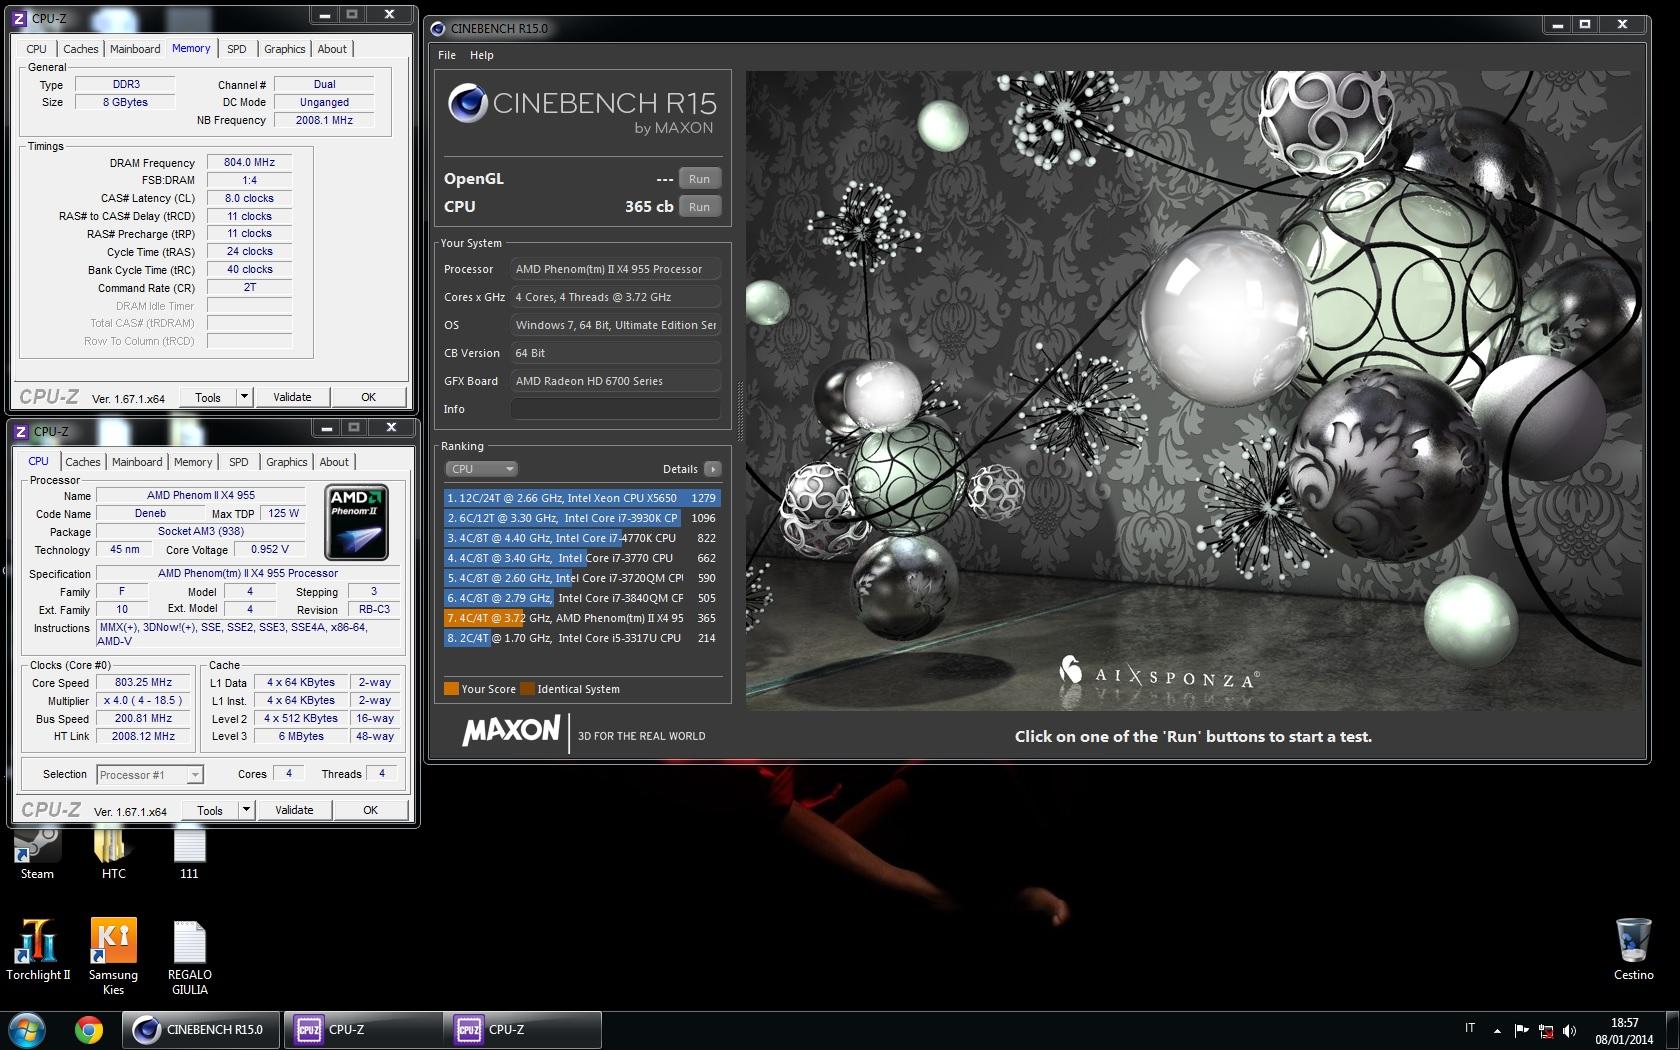Select ranking row Core i7-4770K

pos(582,538)
